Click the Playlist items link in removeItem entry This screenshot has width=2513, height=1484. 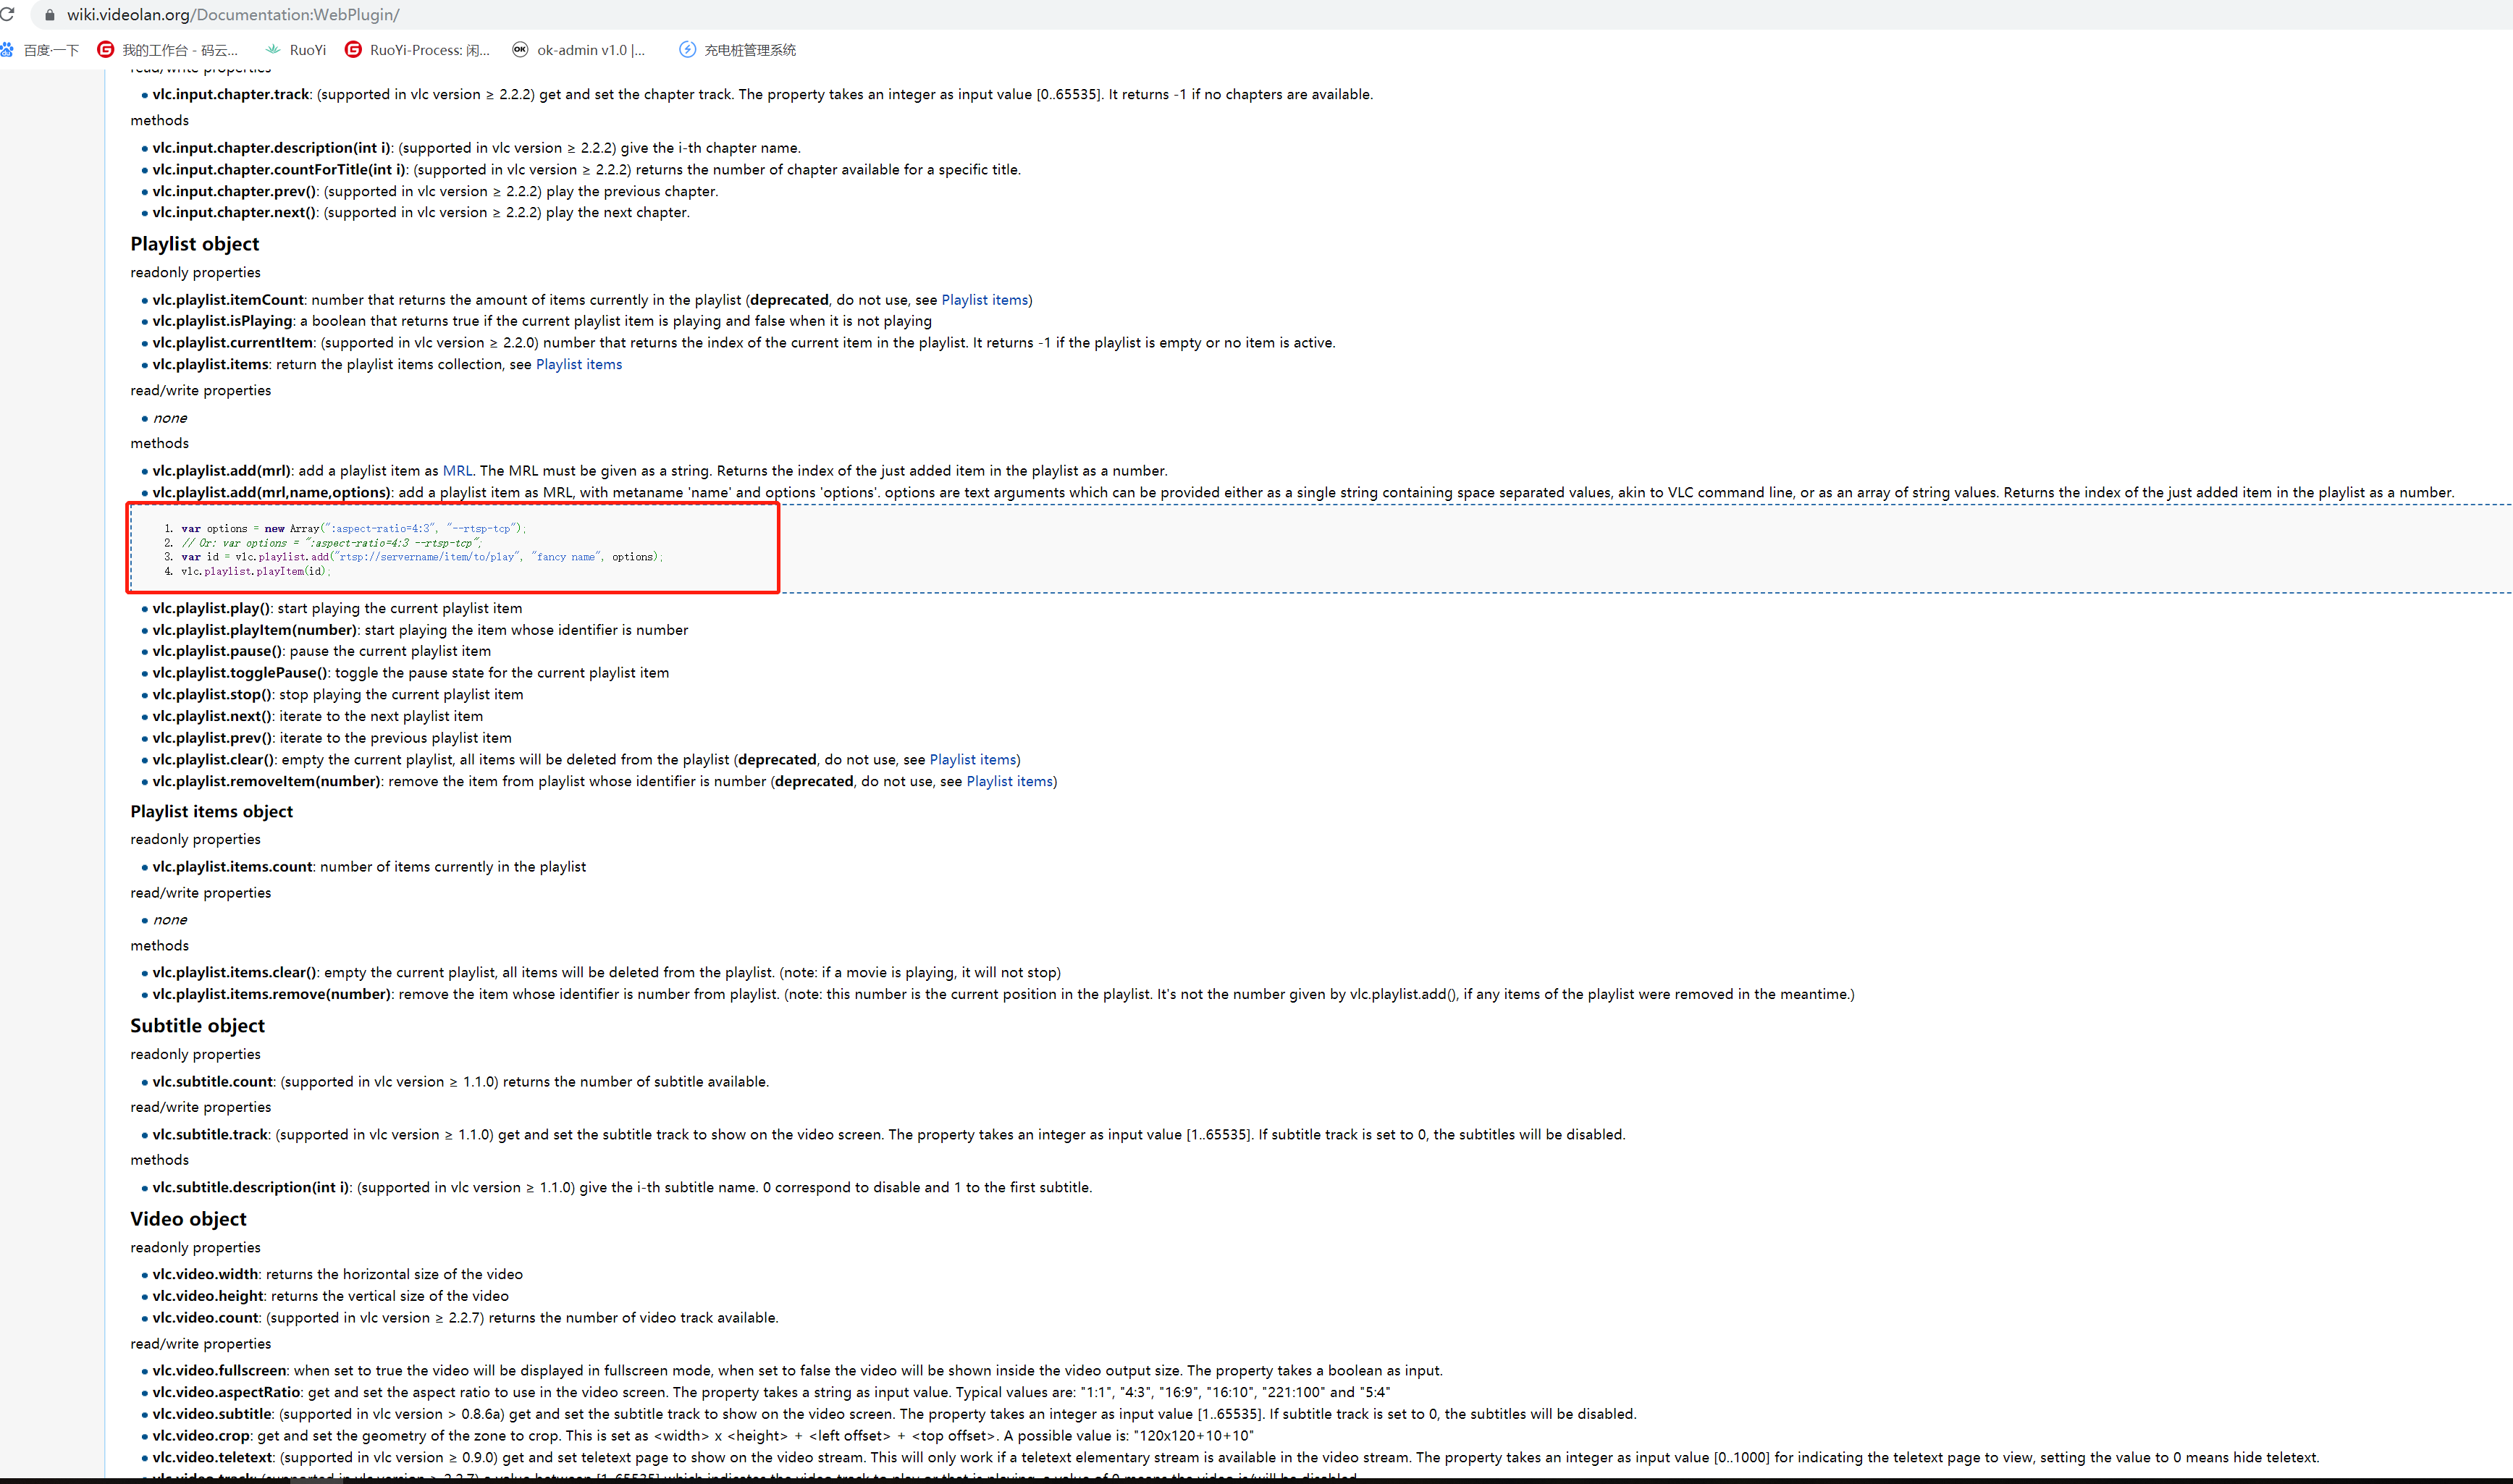(1009, 782)
